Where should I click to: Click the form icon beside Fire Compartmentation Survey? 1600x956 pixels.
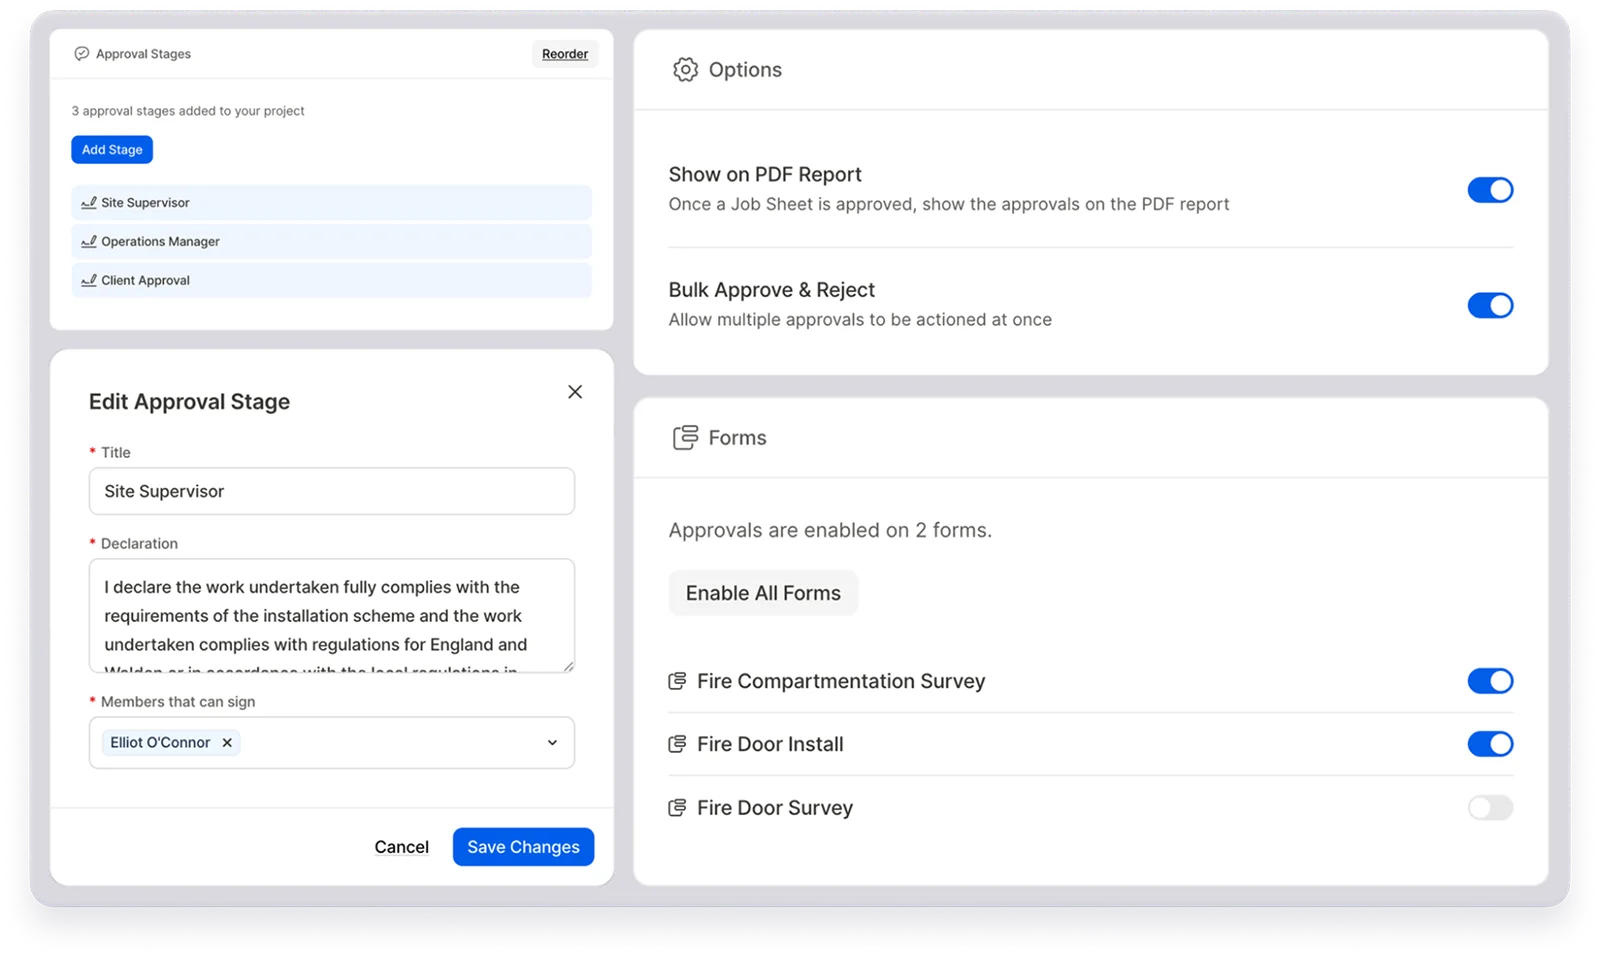coord(677,681)
